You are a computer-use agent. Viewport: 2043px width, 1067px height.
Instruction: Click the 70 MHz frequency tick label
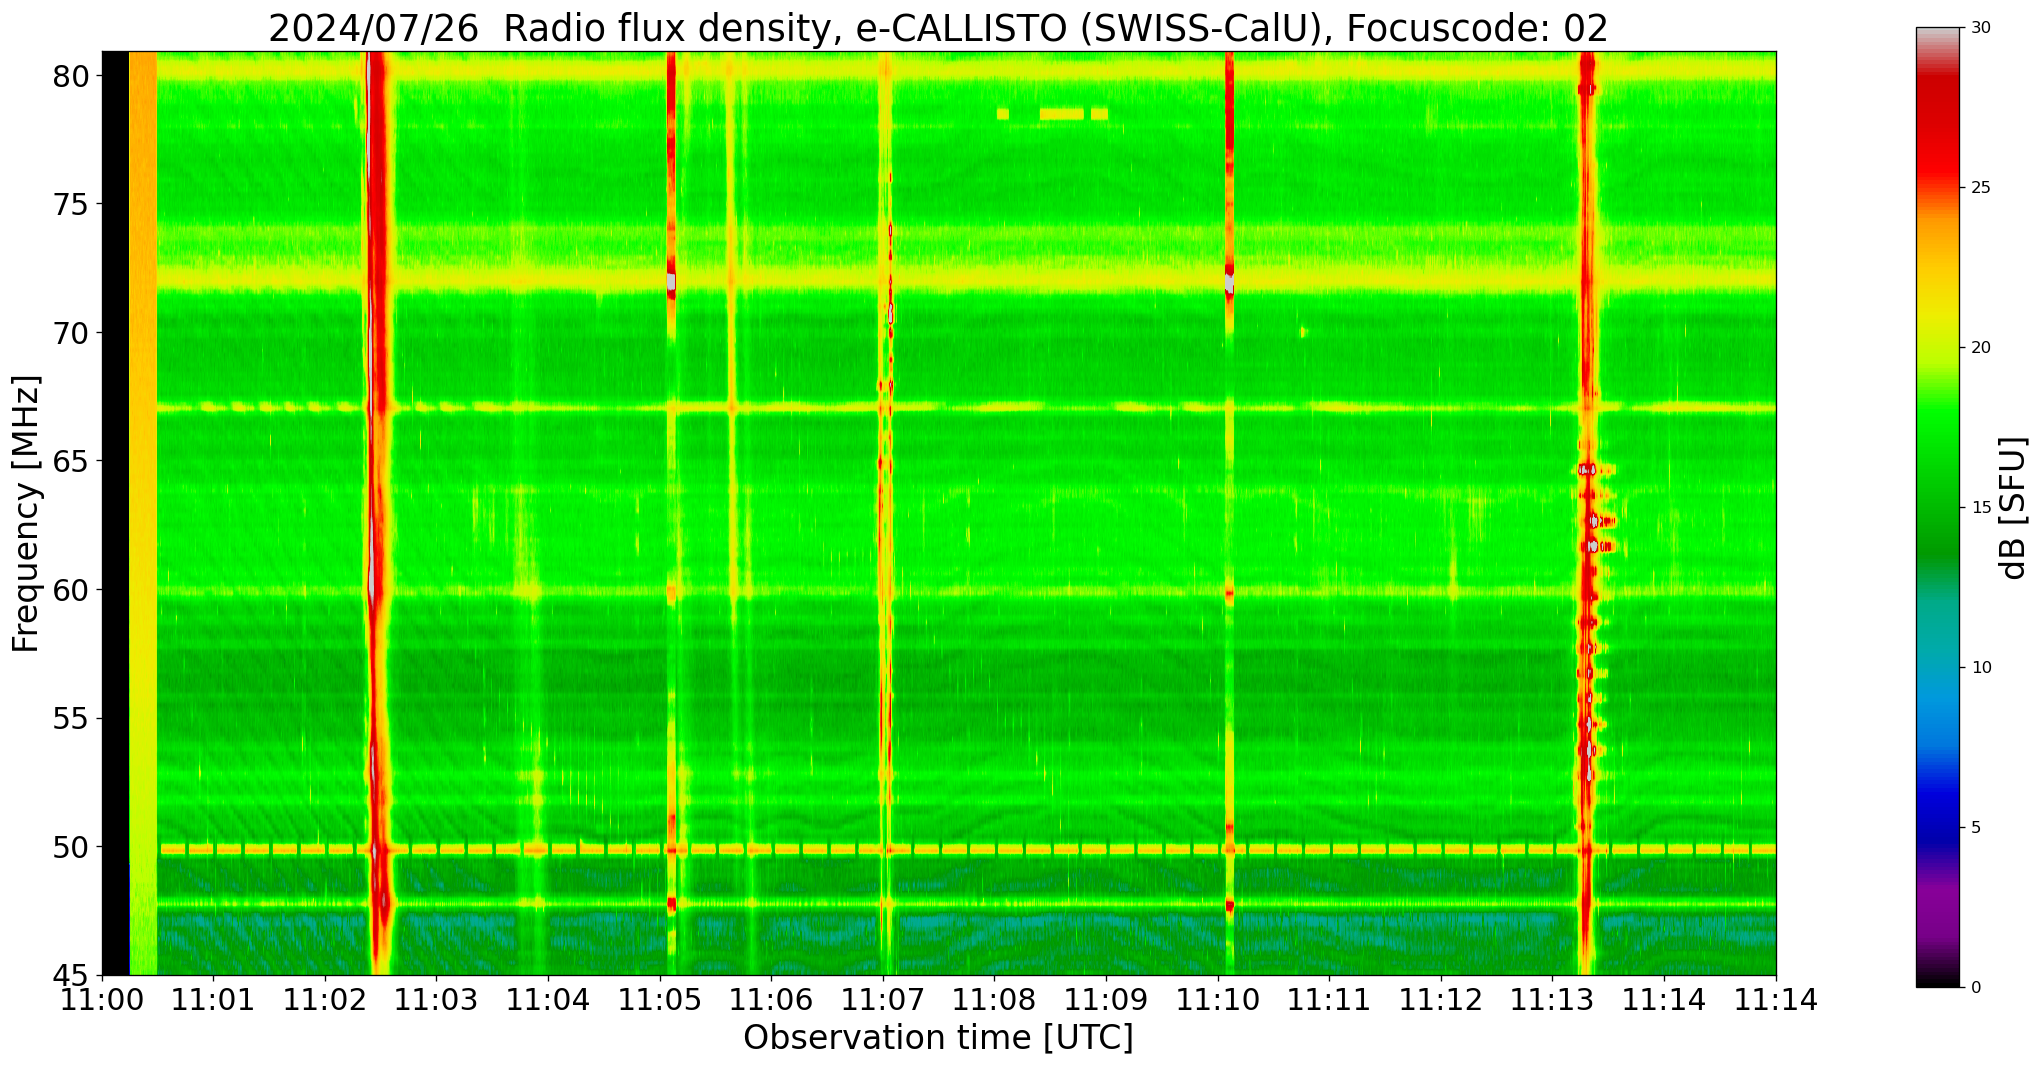click(x=71, y=333)
